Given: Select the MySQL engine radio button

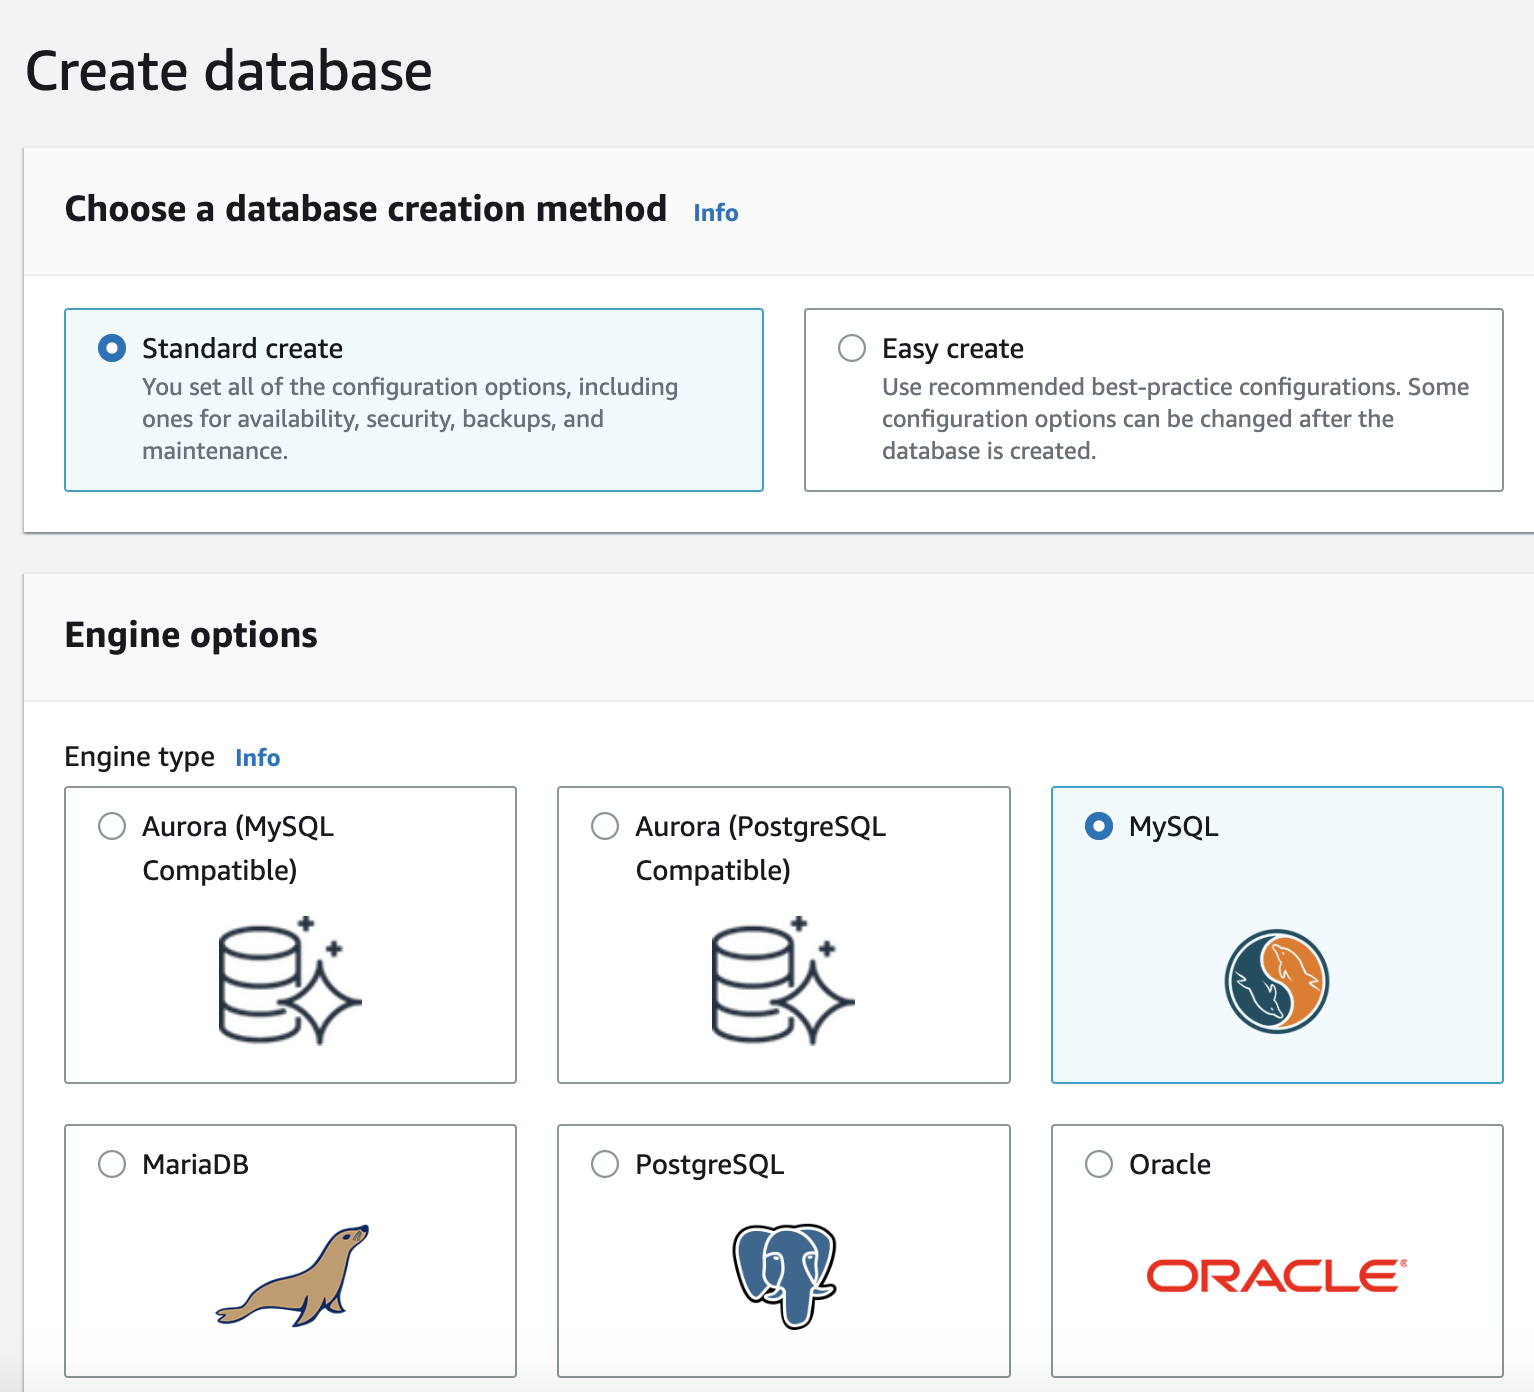Looking at the screenshot, I should pos(1099,826).
